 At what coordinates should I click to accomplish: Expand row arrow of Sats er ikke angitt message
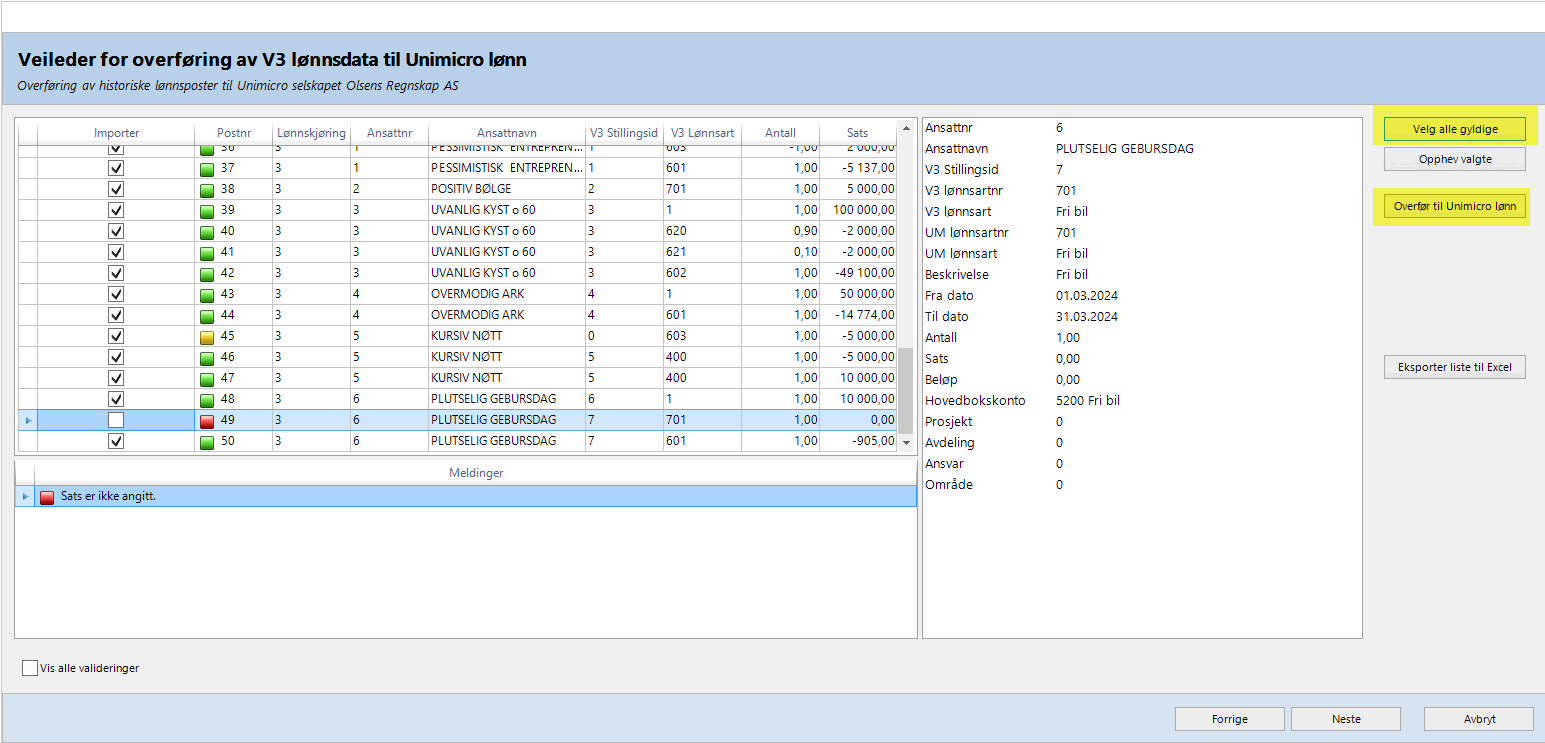pyautogui.click(x=26, y=496)
